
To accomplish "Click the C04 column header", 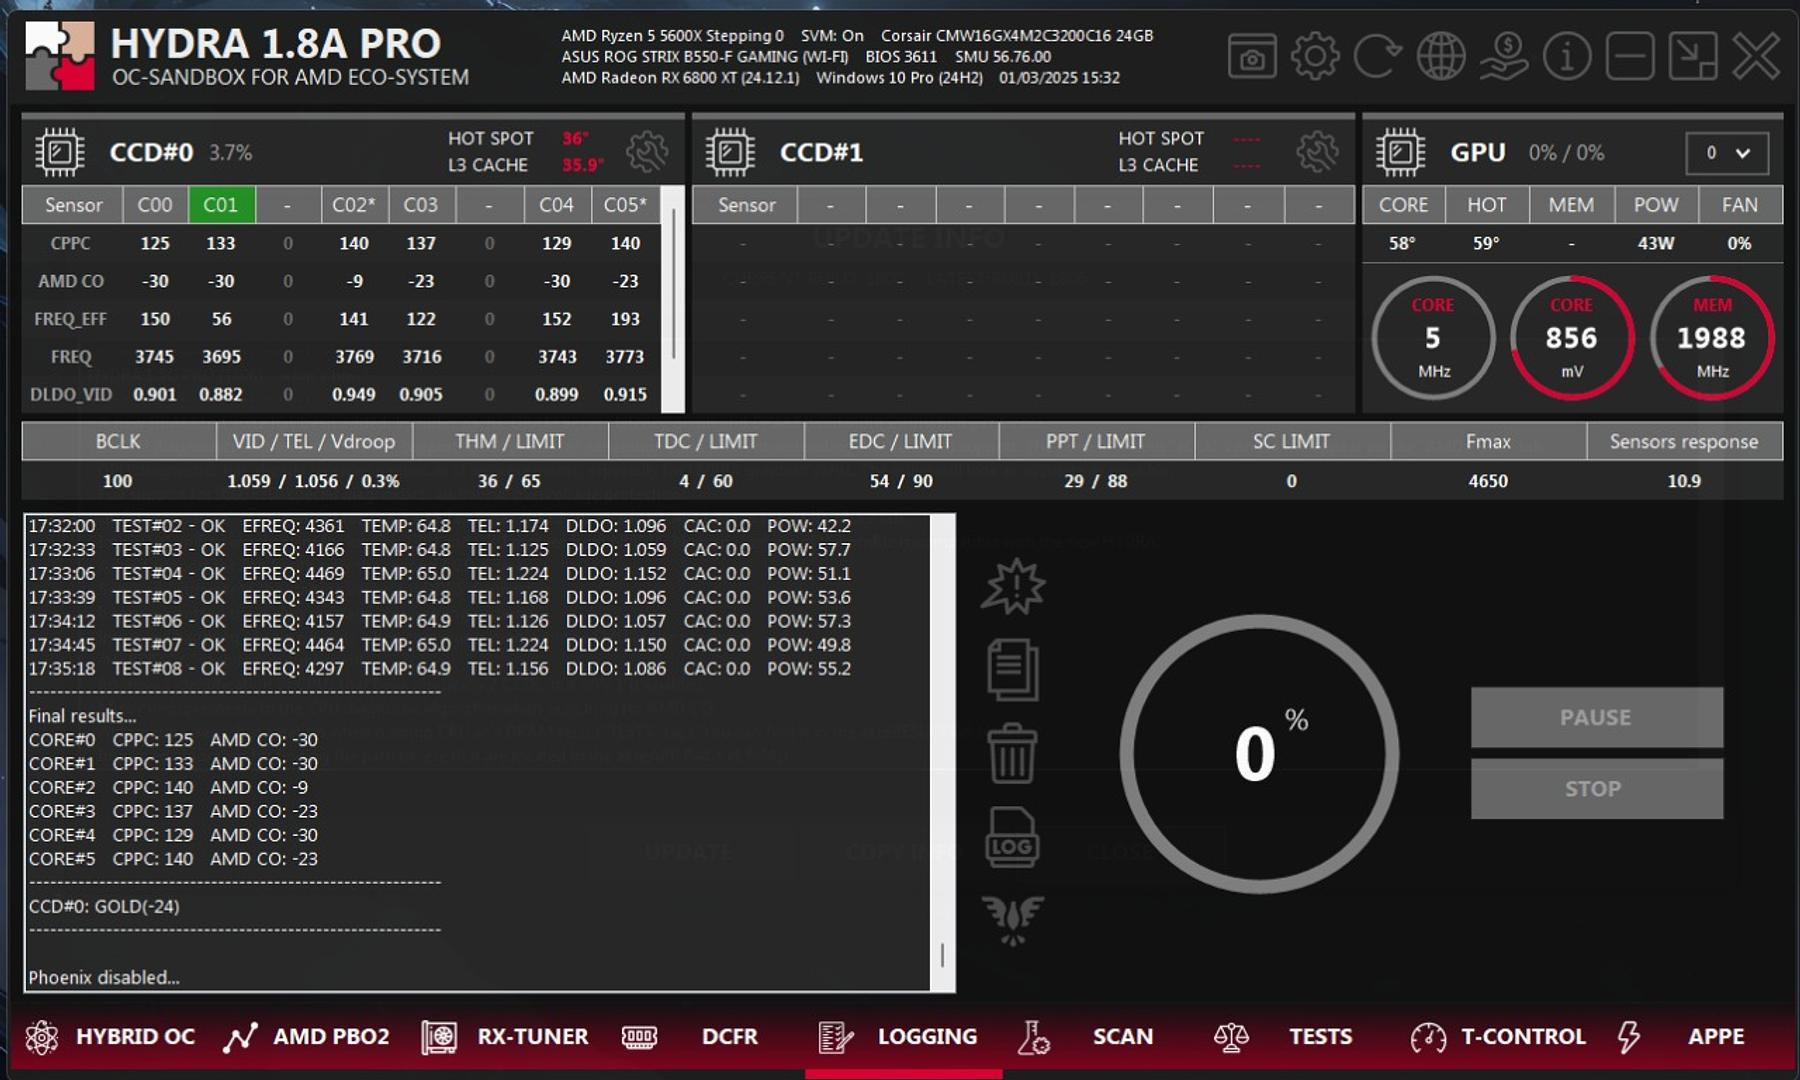I will click(556, 205).
